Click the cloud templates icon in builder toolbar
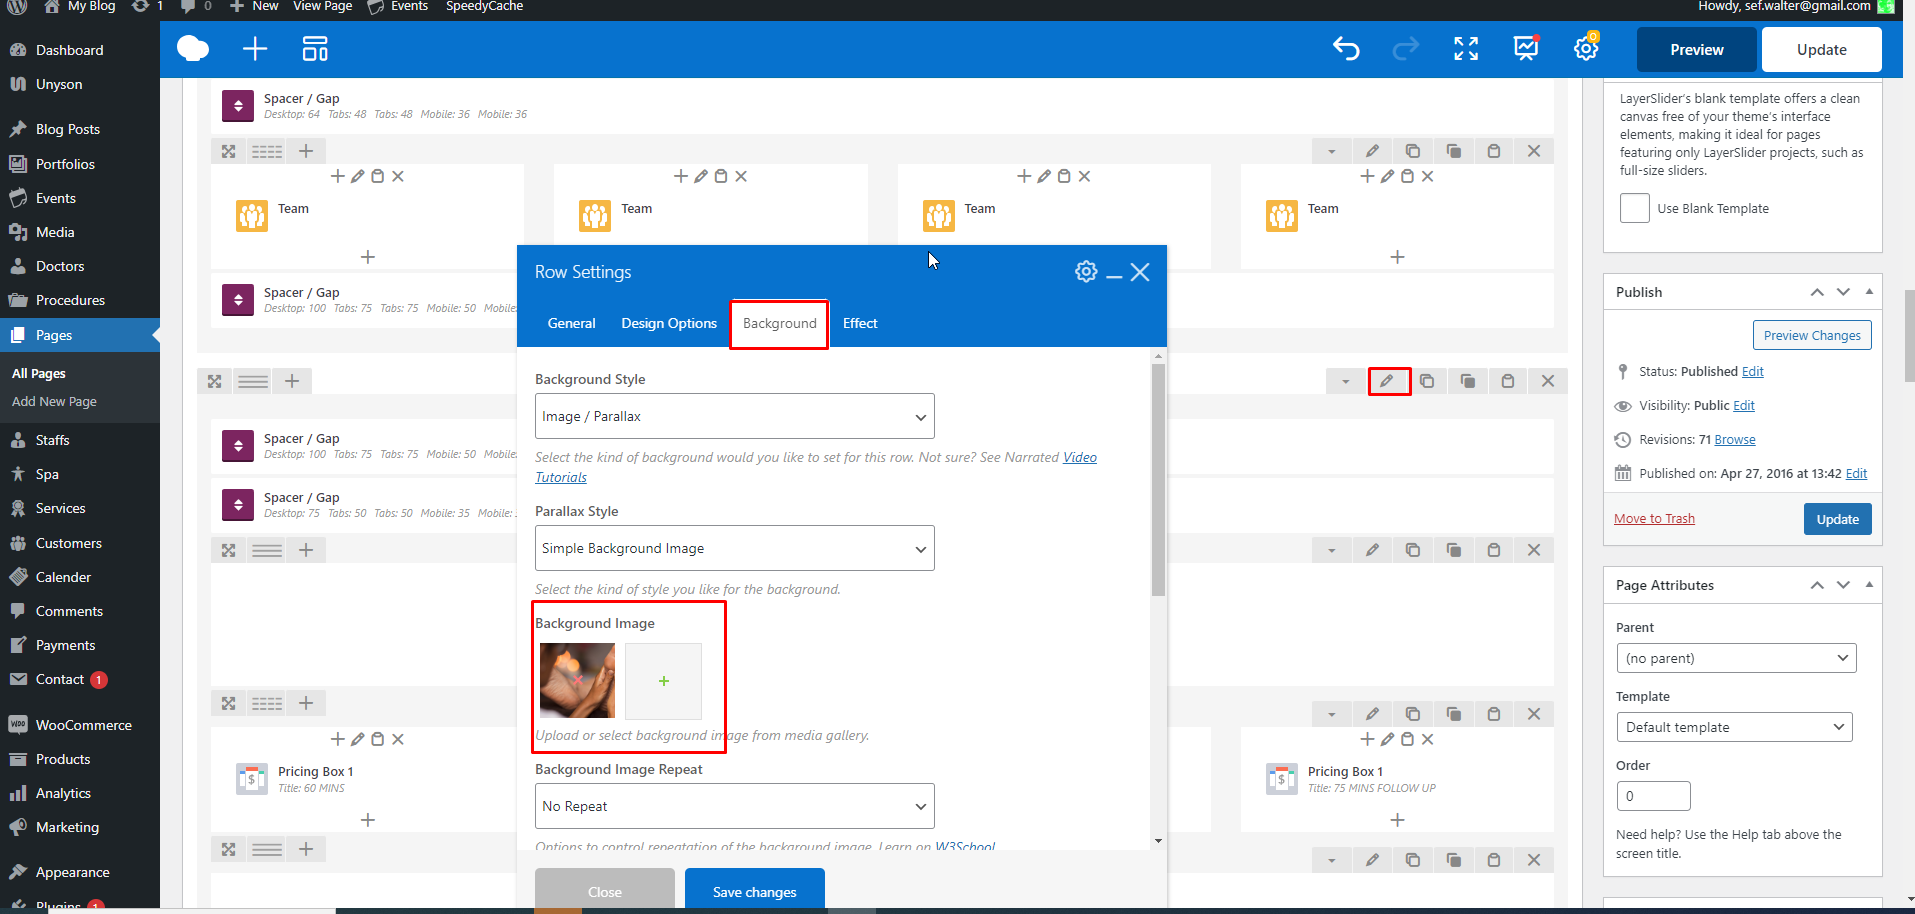Screen dimensions: 1915x914 [193, 48]
